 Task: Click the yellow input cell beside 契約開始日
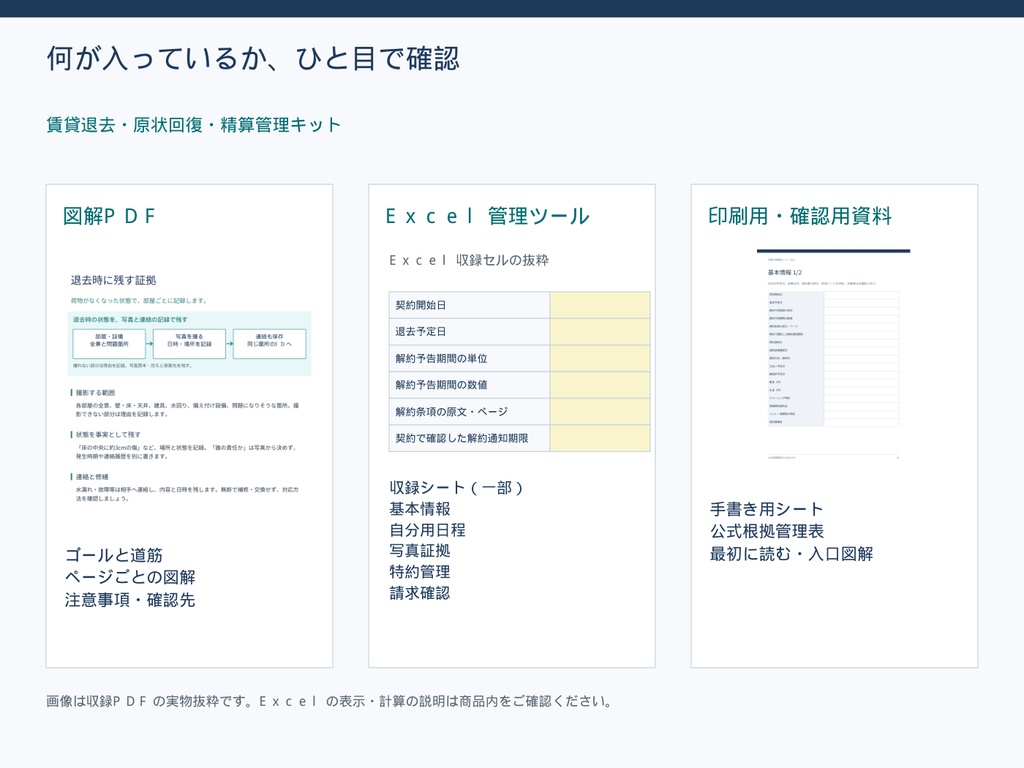point(600,305)
